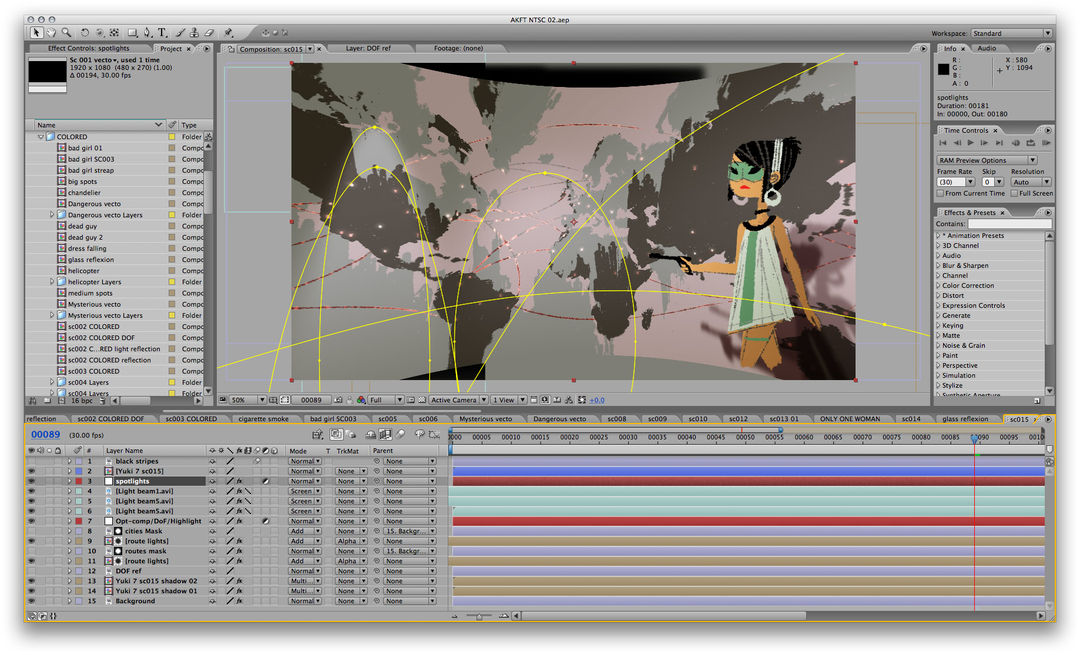The height and width of the screenshot is (655, 1080).
Task: Select the Clone Stamp tool
Action: click(x=195, y=33)
